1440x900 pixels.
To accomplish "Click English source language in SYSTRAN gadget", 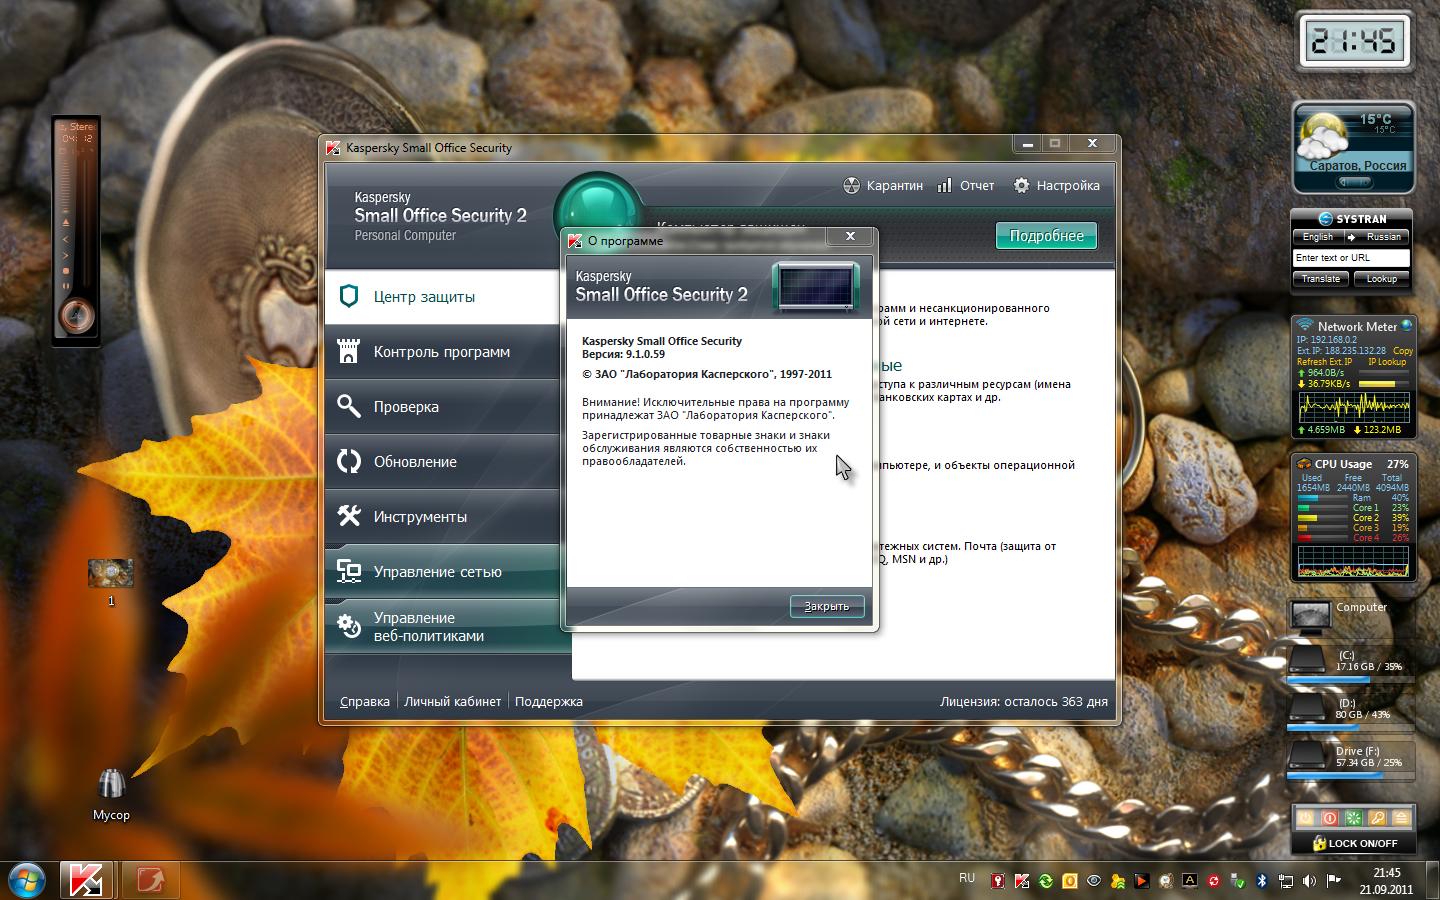I will coord(1318,237).
